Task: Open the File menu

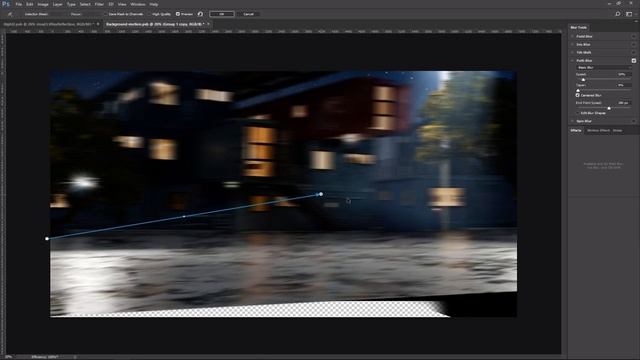Action: point(19,4)
